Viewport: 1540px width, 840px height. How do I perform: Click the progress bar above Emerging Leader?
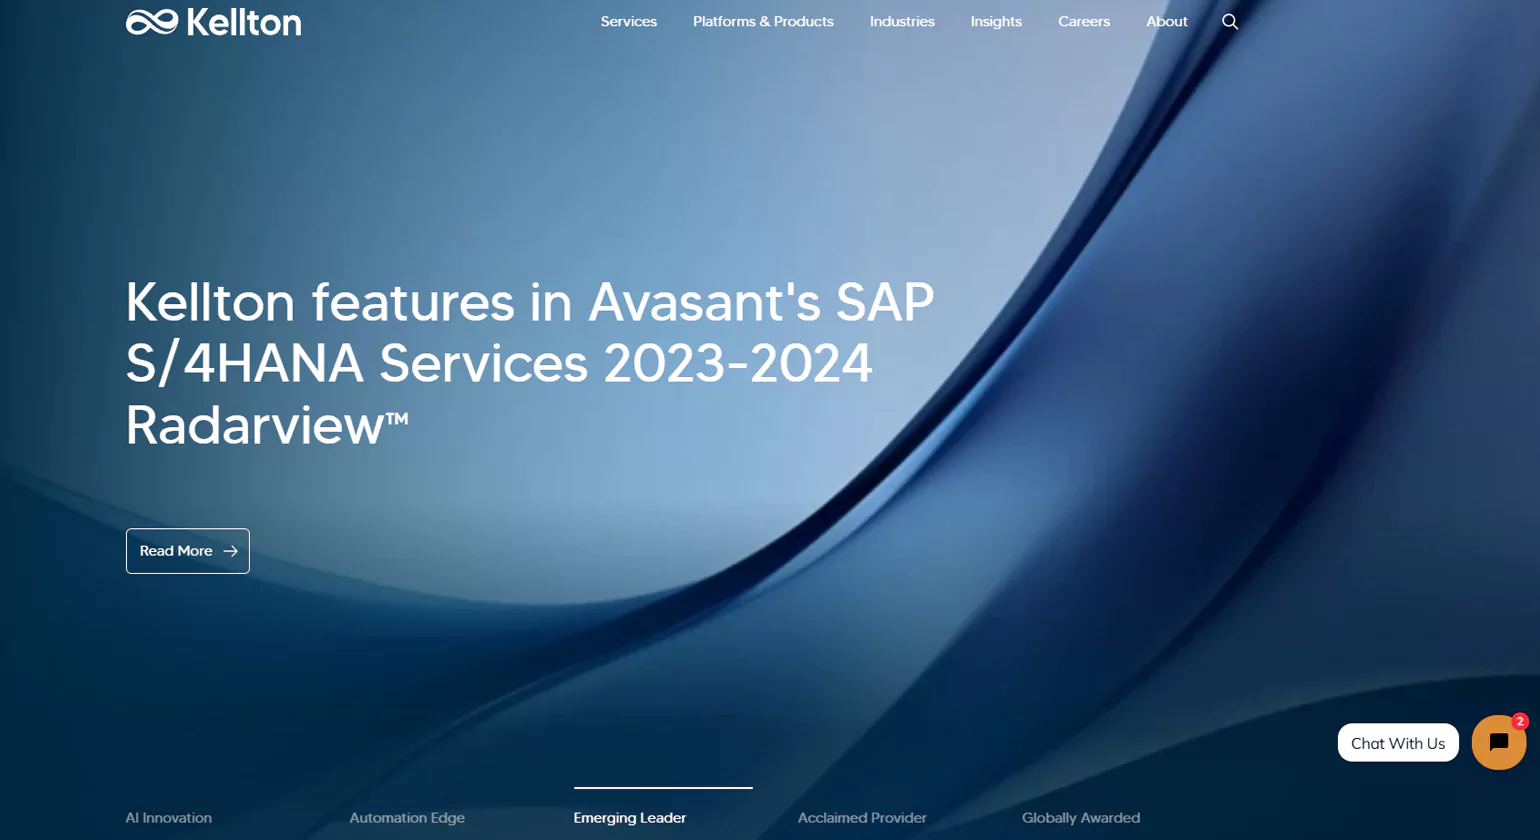(663, 788)
